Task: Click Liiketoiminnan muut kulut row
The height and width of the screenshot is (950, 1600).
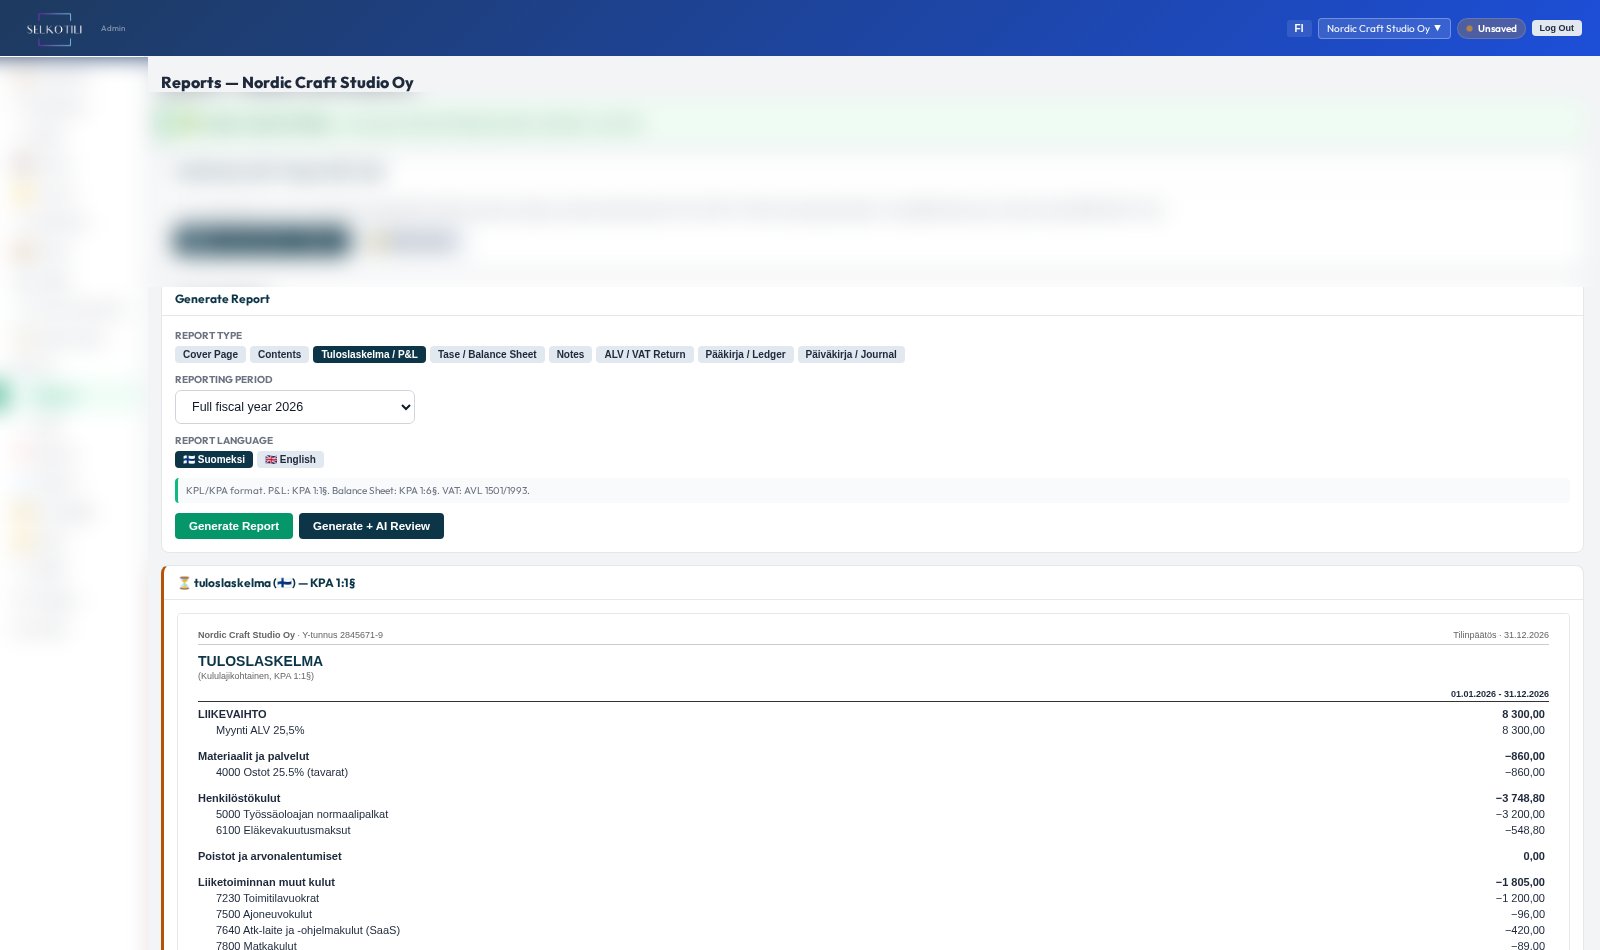Action: [x=873, y=882]
